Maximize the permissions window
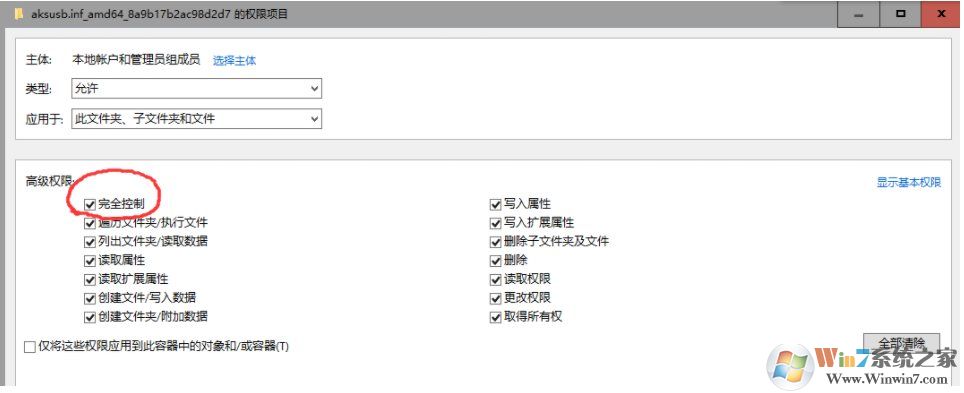Image resolution: width=964 pixels, height=393 pixels. pyautogui.click(x=901, y=14)
